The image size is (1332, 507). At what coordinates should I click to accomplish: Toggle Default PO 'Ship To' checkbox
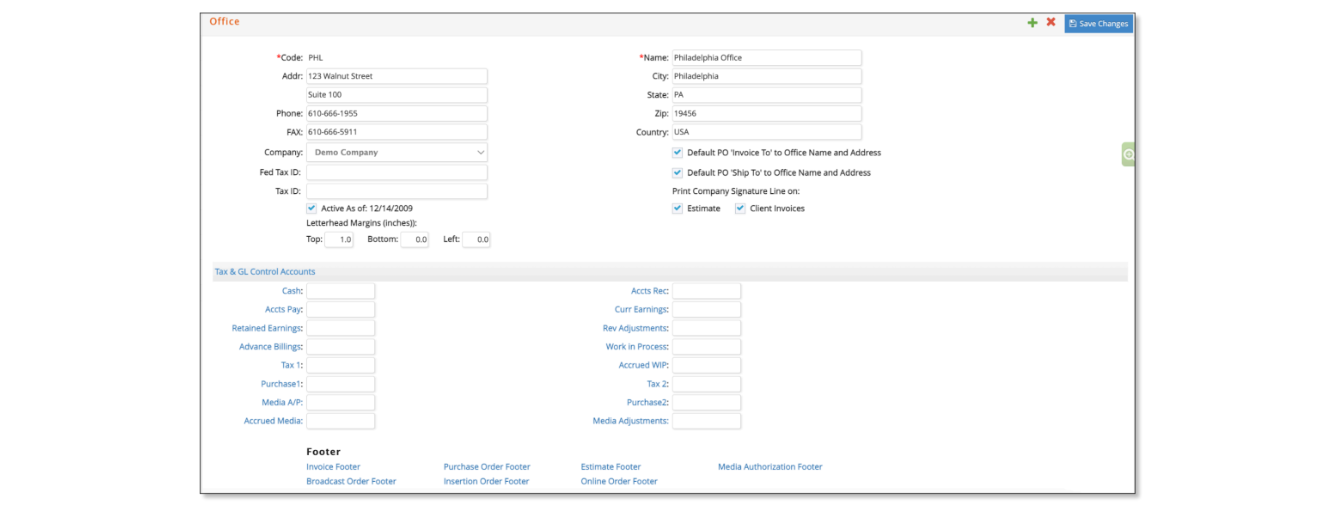pos(677,172)
